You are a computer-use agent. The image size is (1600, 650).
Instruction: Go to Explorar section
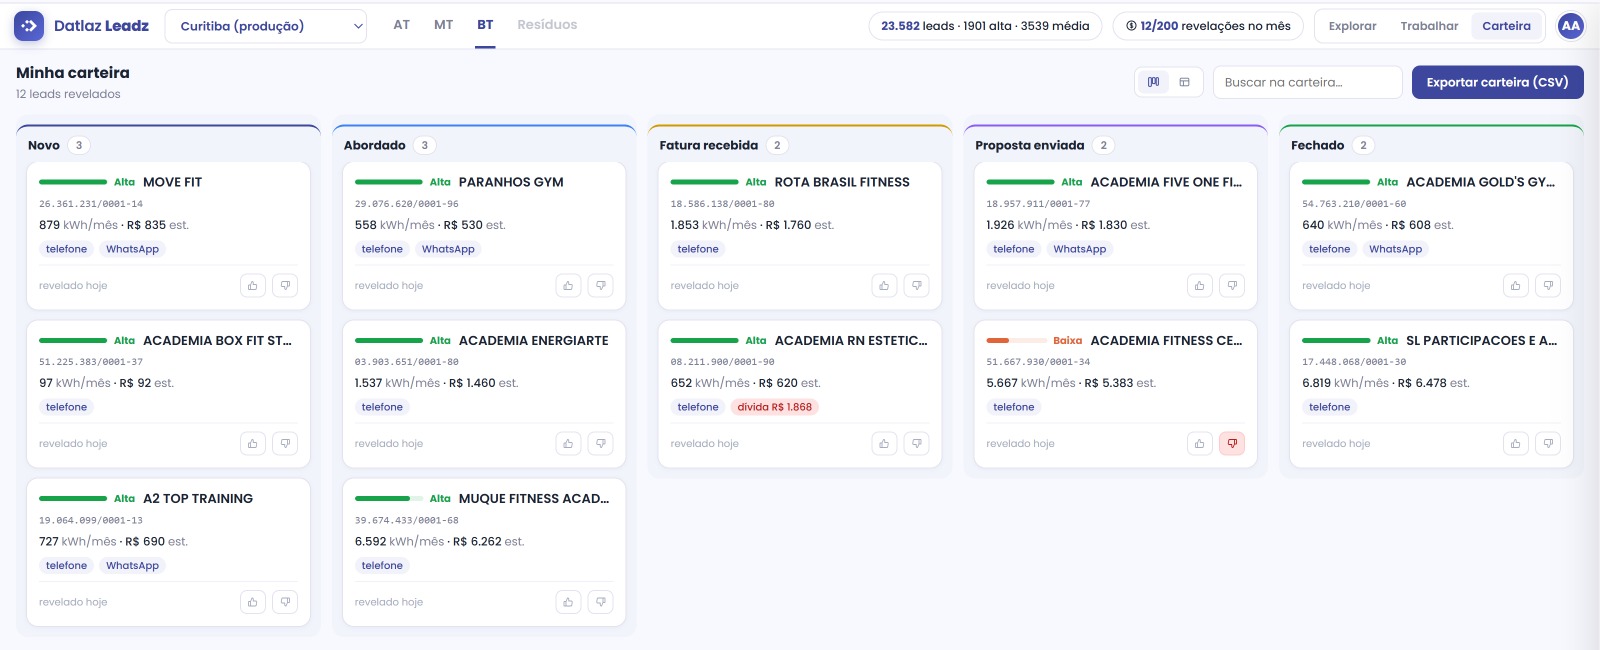[1352, 26]
